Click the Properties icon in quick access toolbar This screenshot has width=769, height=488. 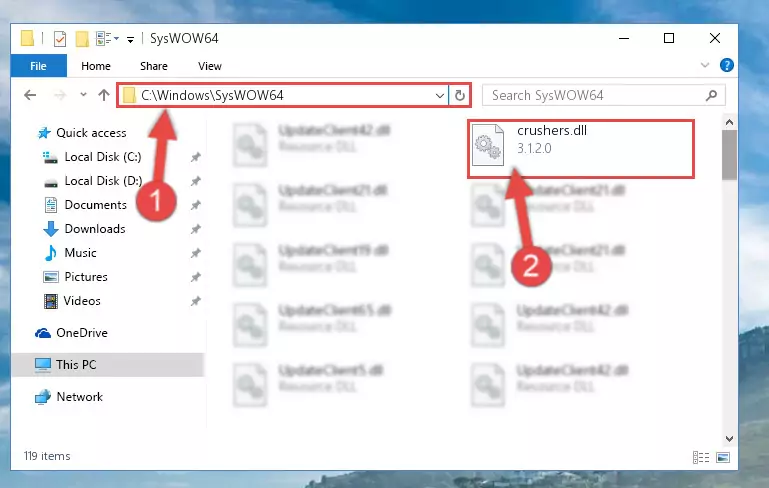(59, 38)
